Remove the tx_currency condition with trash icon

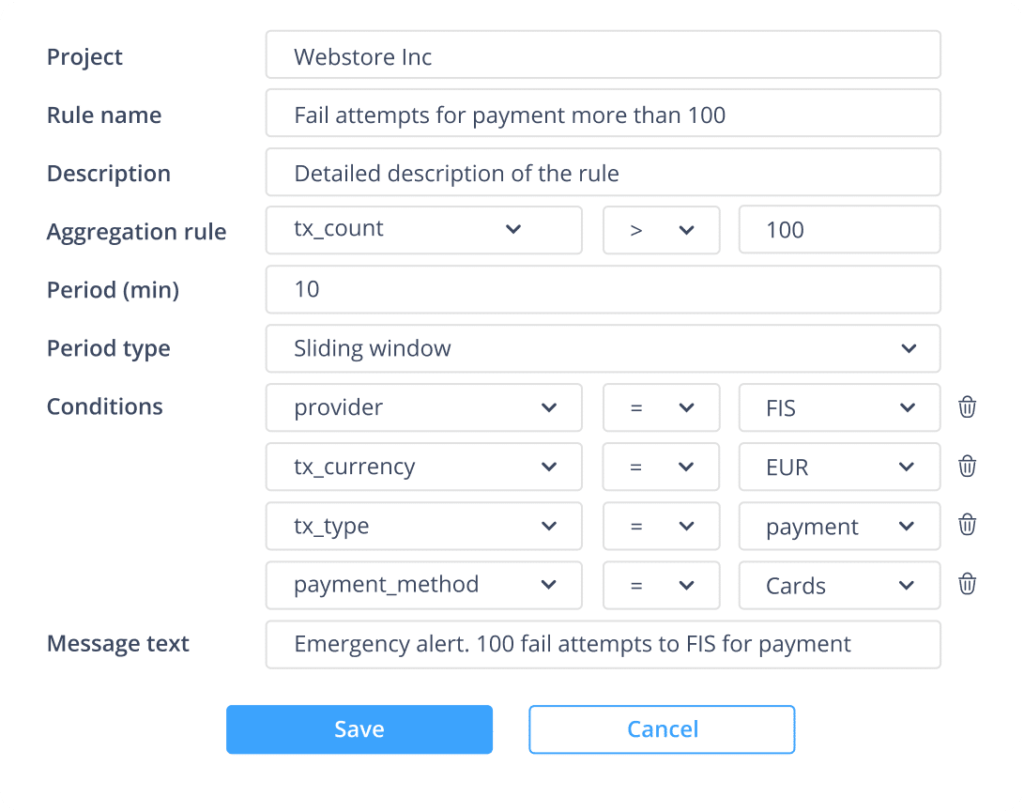click(967, 466)
